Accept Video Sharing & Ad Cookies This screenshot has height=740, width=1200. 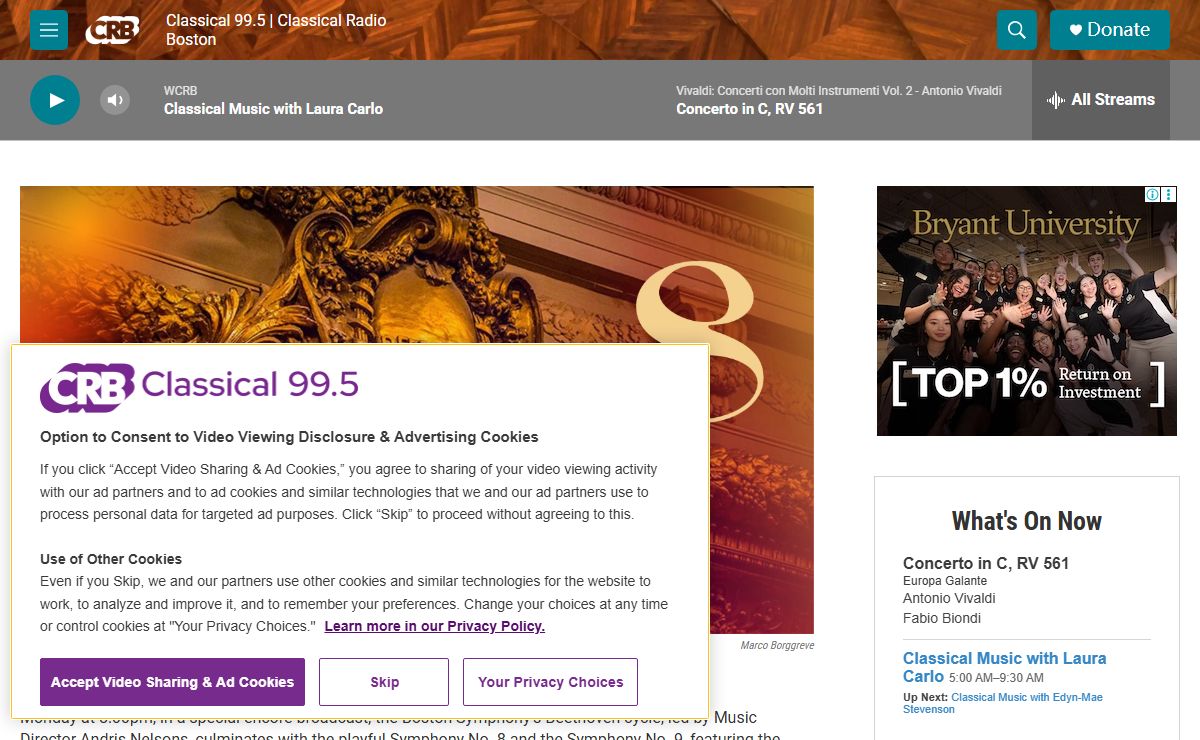172,682
